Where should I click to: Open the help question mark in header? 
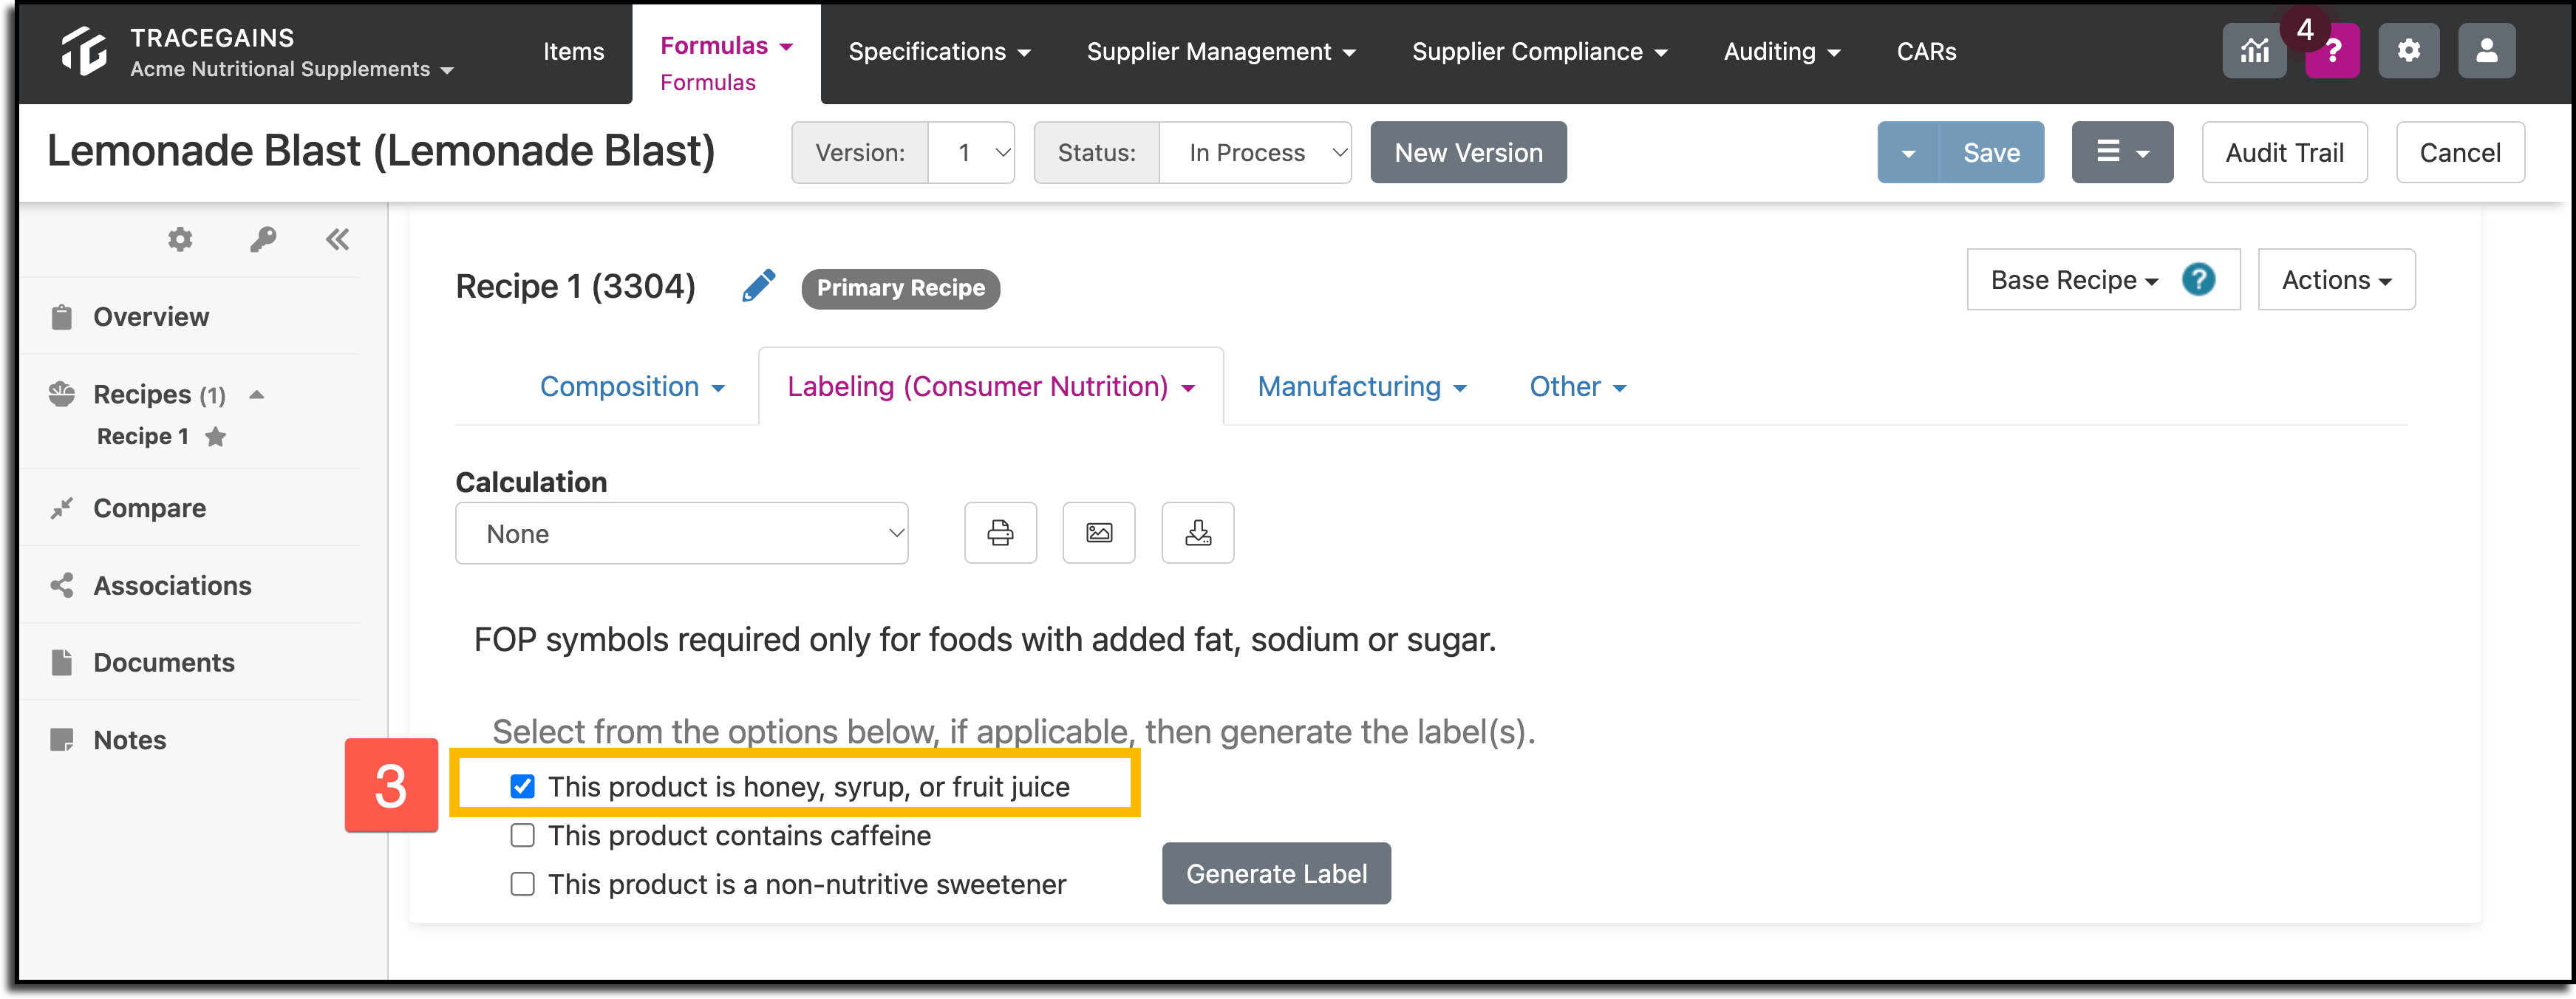point(2332,50)
